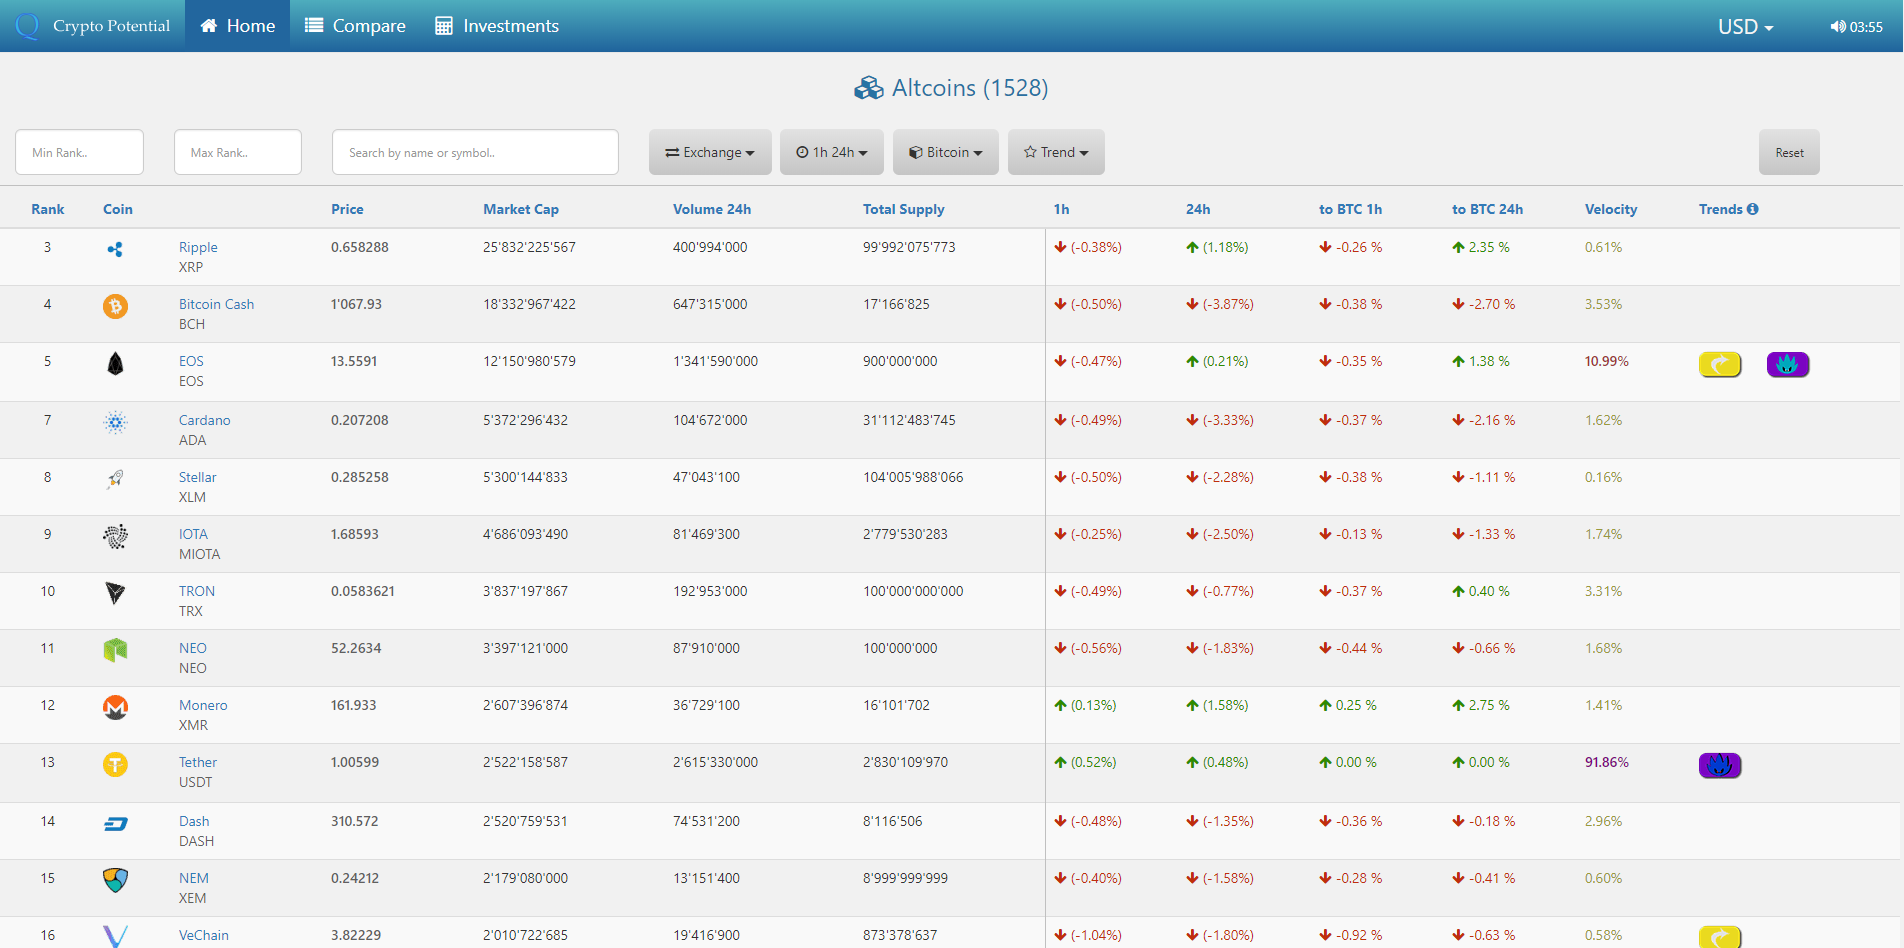Click the TRON coin icon
This screenshot has height=948, width=1904.
click(x=115, y=594)
